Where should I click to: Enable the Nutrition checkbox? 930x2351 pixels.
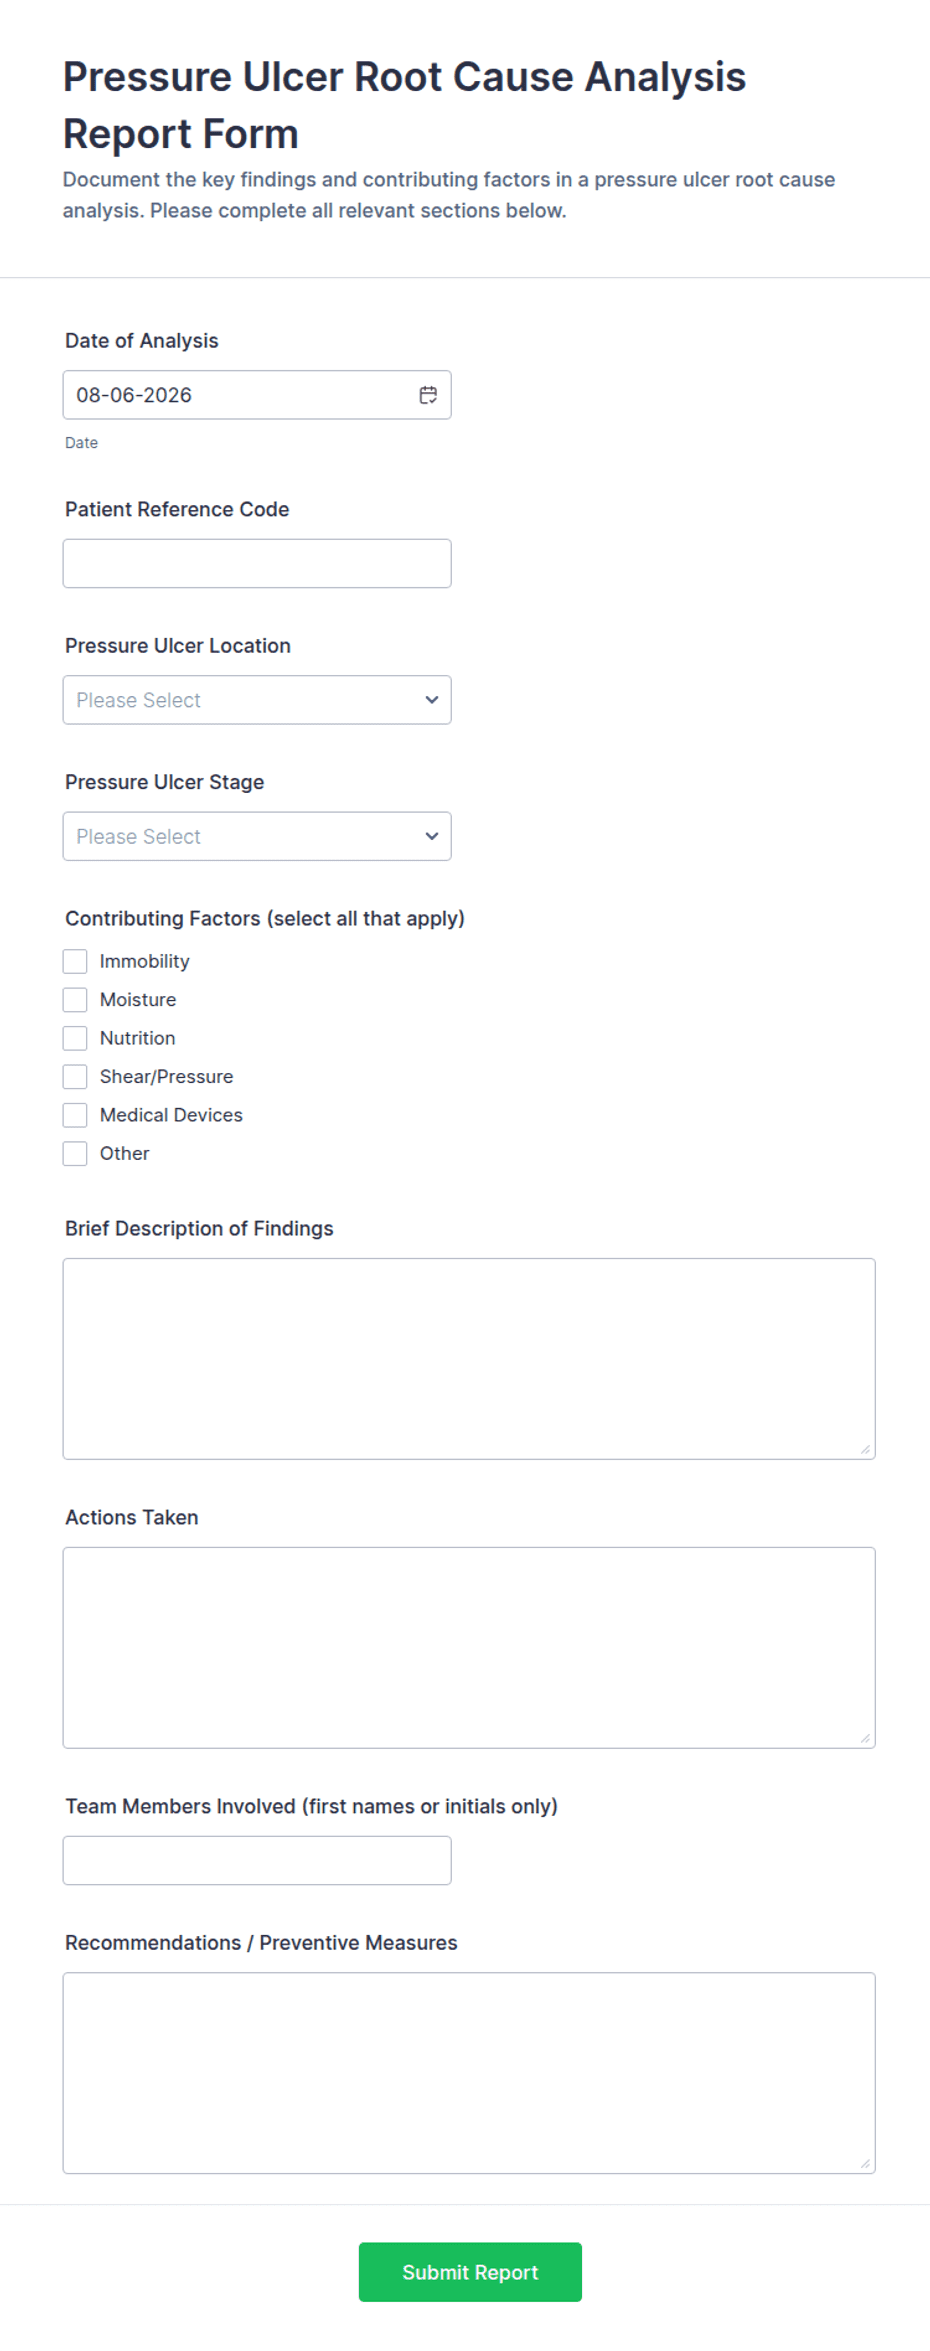pyautogui.click(x=75, y=1038)
